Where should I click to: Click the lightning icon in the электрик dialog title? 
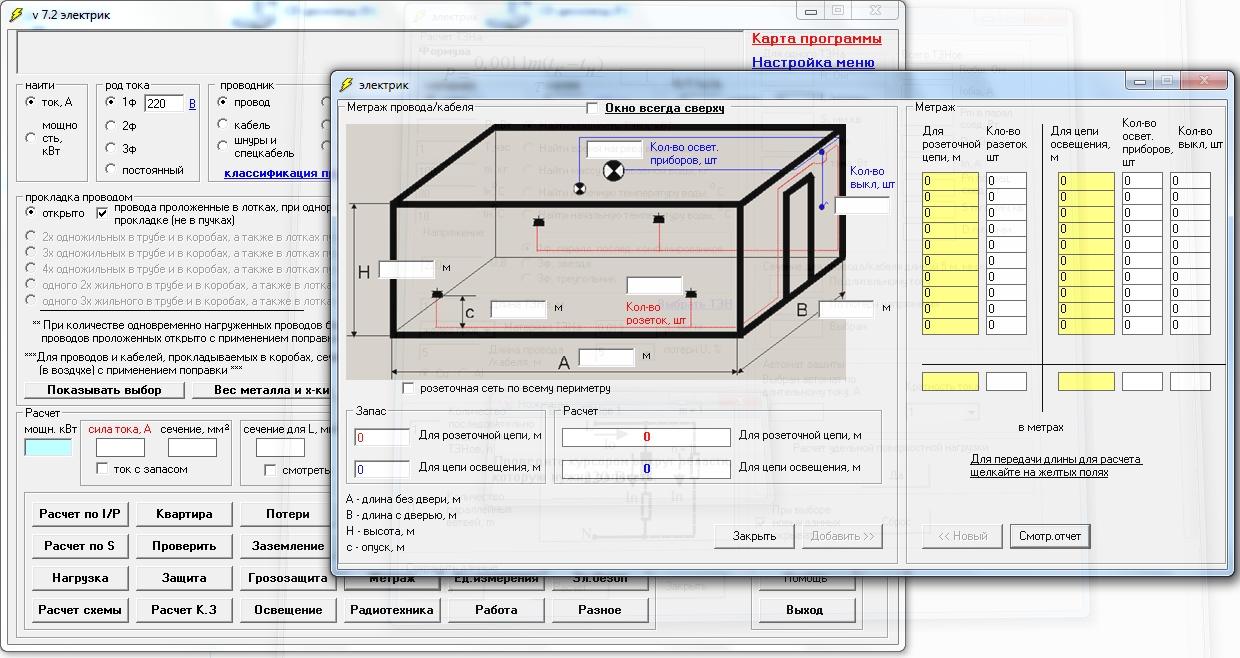(347, 85)
